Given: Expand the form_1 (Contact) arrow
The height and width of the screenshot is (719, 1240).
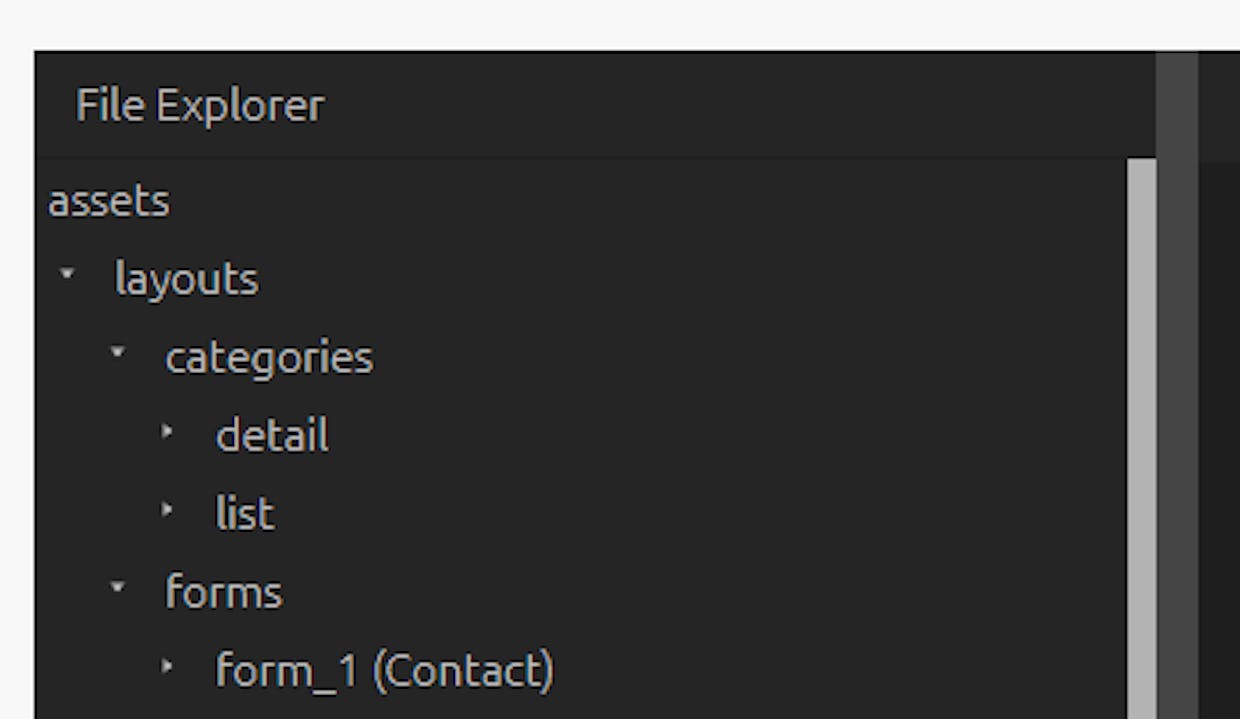Looking at the screenshot, I should click(167, 665).
